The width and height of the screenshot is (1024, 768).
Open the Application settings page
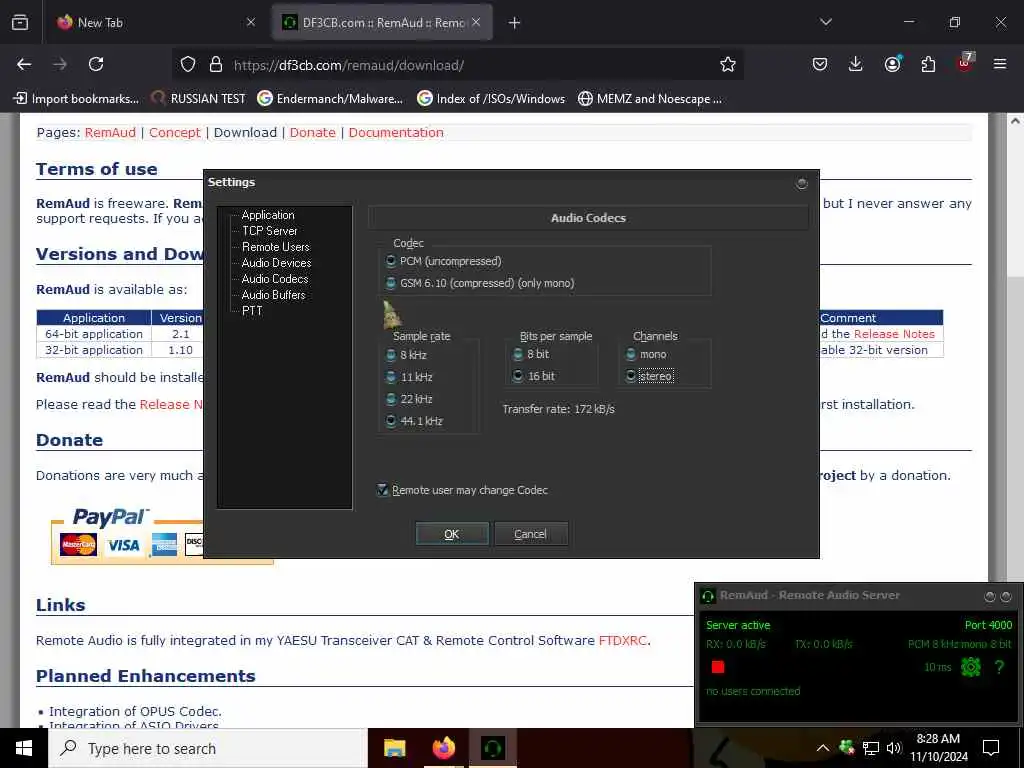(x=268, y=215)
